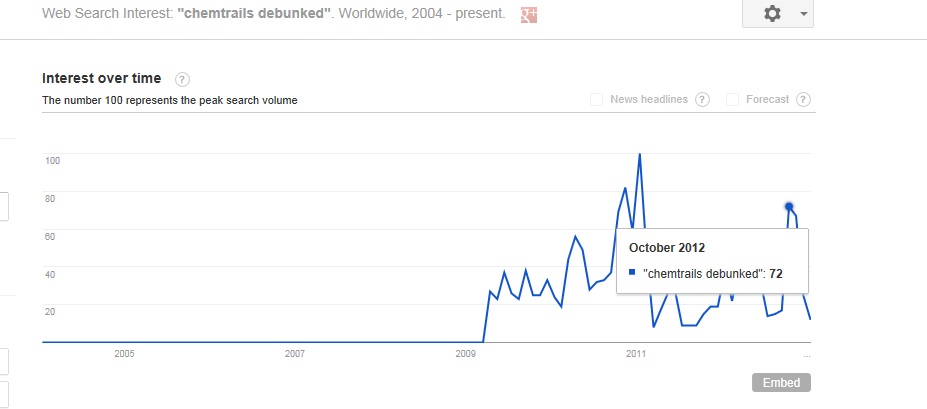Expand the dropdown arrow beside the gear
This screenshot has height=409, width=927.
[x=801, y=14]
